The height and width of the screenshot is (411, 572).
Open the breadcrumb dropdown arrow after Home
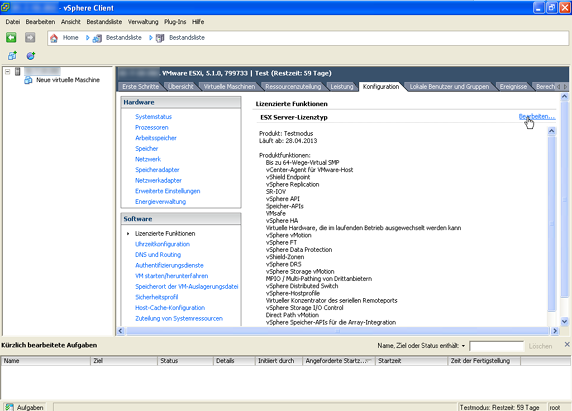pos(88,38)
